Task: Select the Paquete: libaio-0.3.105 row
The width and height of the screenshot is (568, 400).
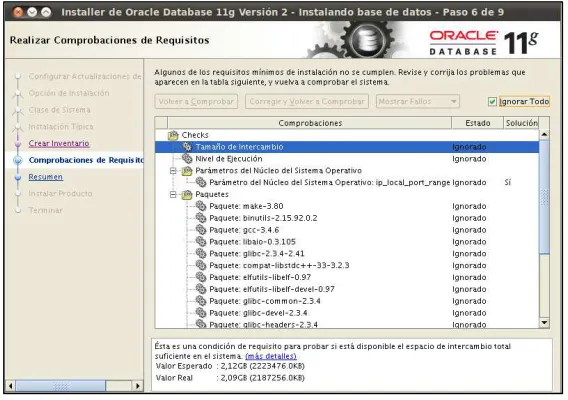Action: 347,242
